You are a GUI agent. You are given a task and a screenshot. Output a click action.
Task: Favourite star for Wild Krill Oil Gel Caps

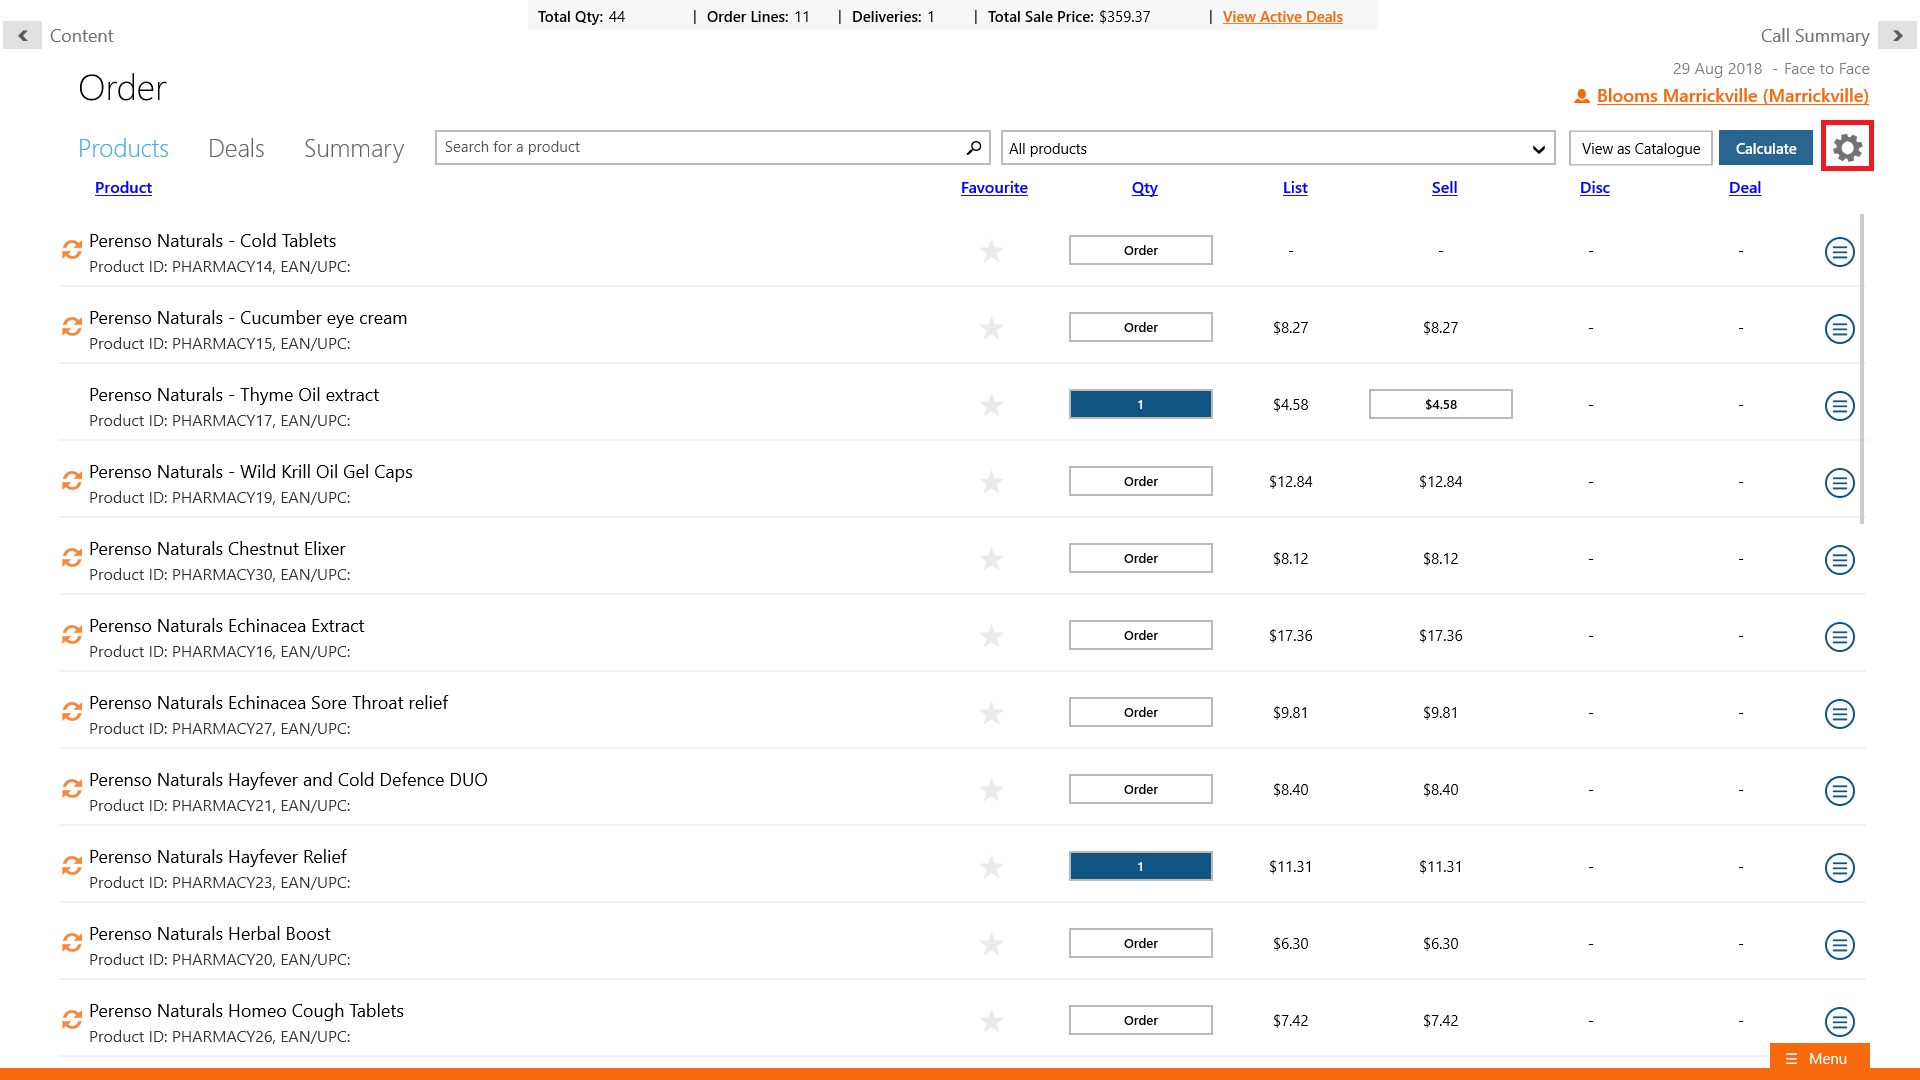(x=991, y=482)
